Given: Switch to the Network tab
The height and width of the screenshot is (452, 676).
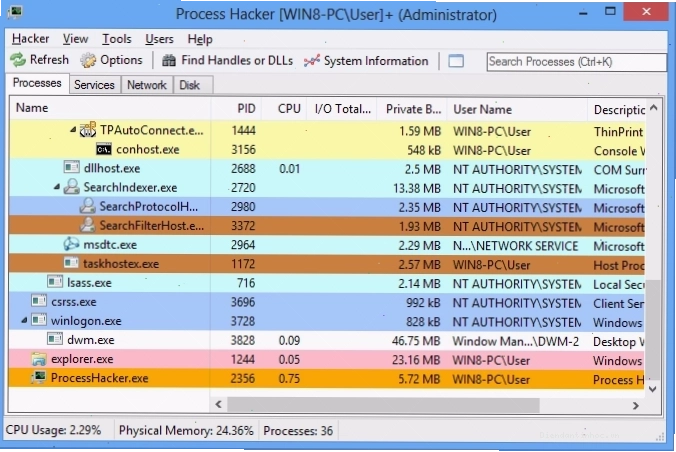Looking at the screenshot, I should tap(147, 85).
